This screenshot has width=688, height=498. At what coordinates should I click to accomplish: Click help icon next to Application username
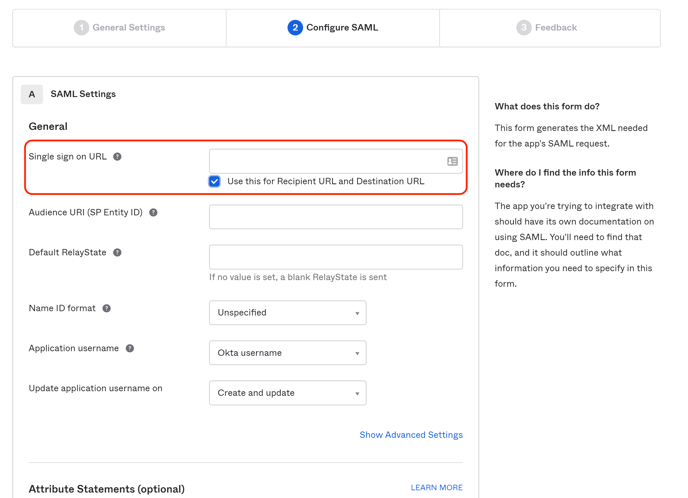tap(130, 349)
